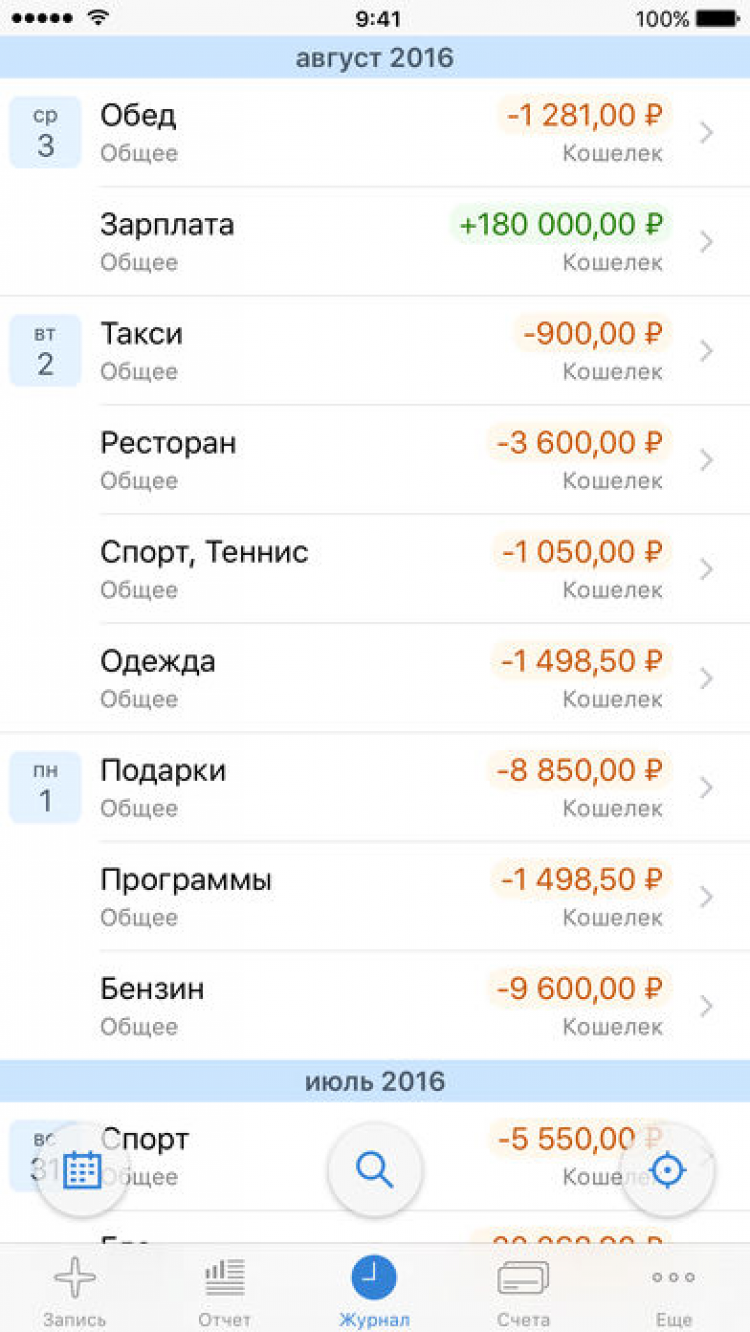
Task: Open the Еще more options tab
Action: click(672, 1288)
